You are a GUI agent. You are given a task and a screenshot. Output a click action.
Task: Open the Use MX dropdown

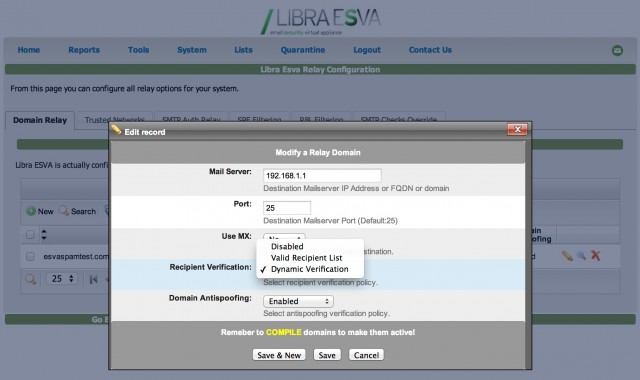[x=284, y=237]
